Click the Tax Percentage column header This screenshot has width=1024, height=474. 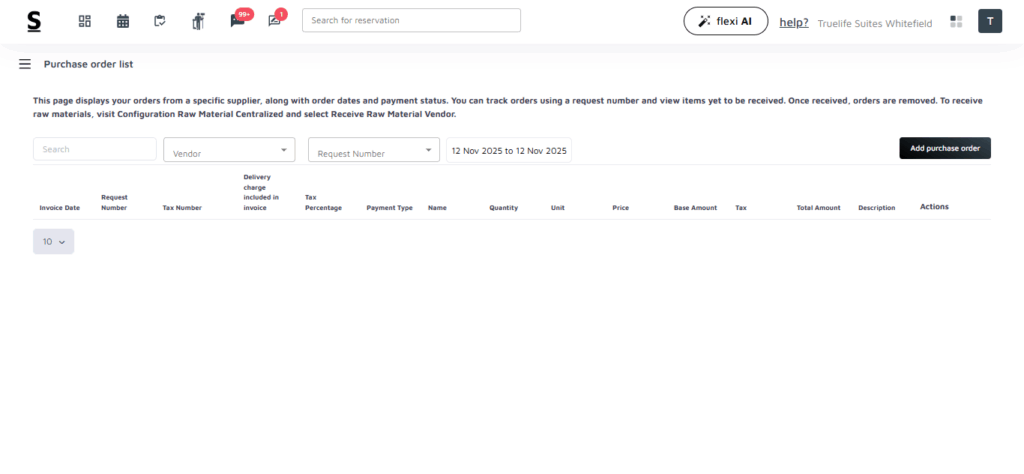pyautogui.click(x=323, y=202)
